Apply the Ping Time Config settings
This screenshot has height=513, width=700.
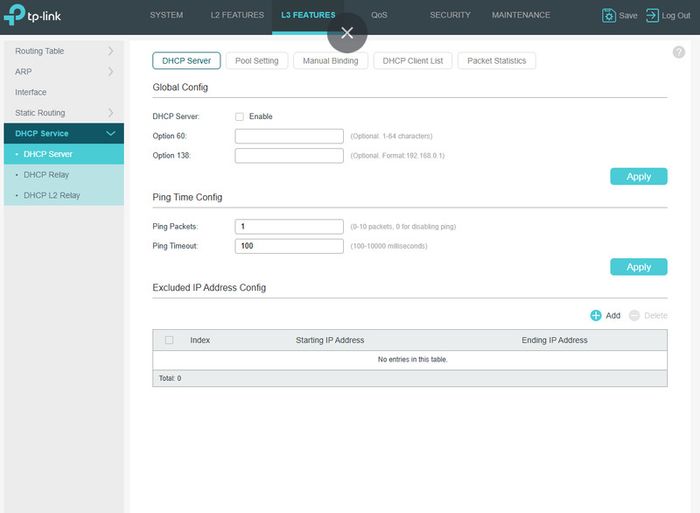point(638,267)
